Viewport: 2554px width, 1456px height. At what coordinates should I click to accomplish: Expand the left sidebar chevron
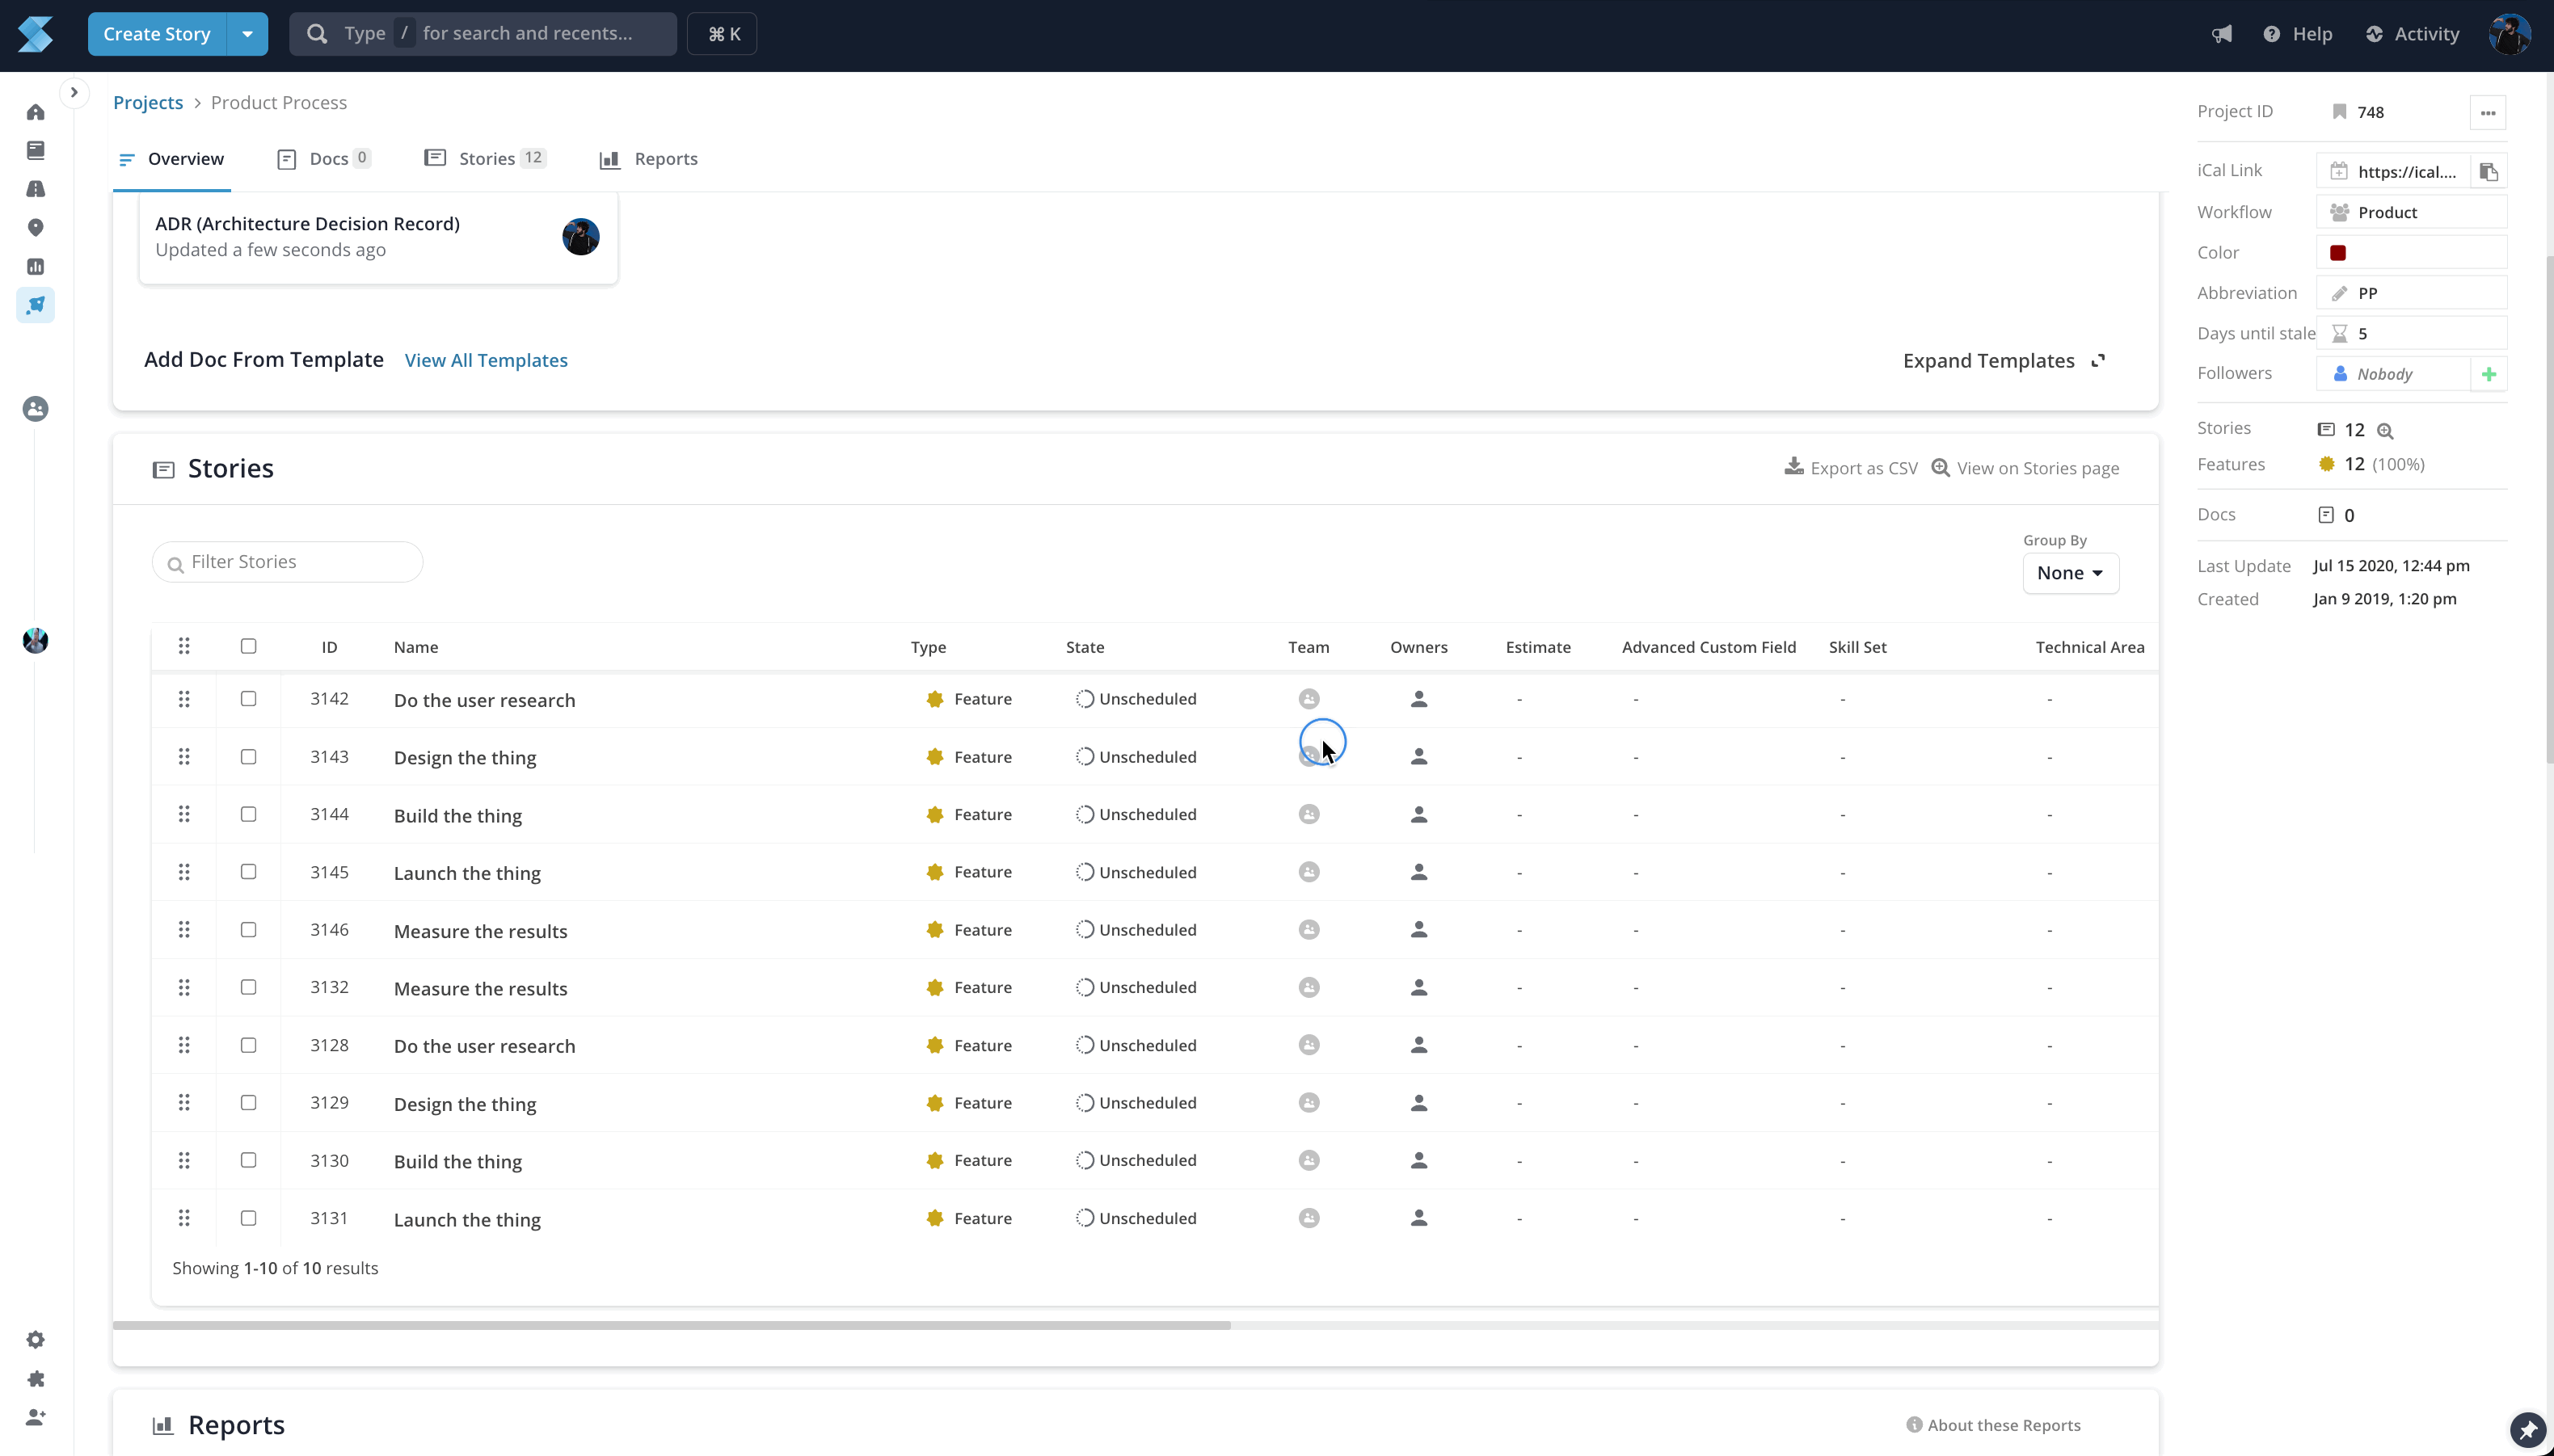click(x=73, y=92)
